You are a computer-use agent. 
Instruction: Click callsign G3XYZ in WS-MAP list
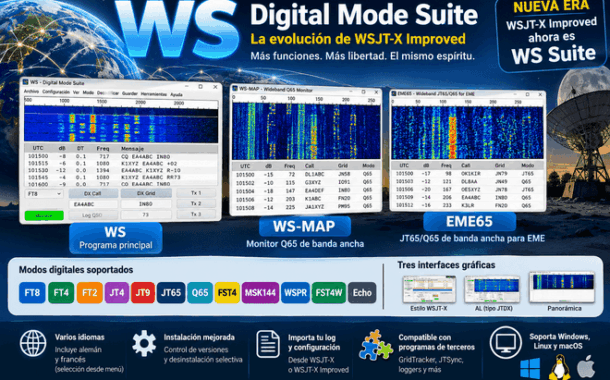(313, 182)
